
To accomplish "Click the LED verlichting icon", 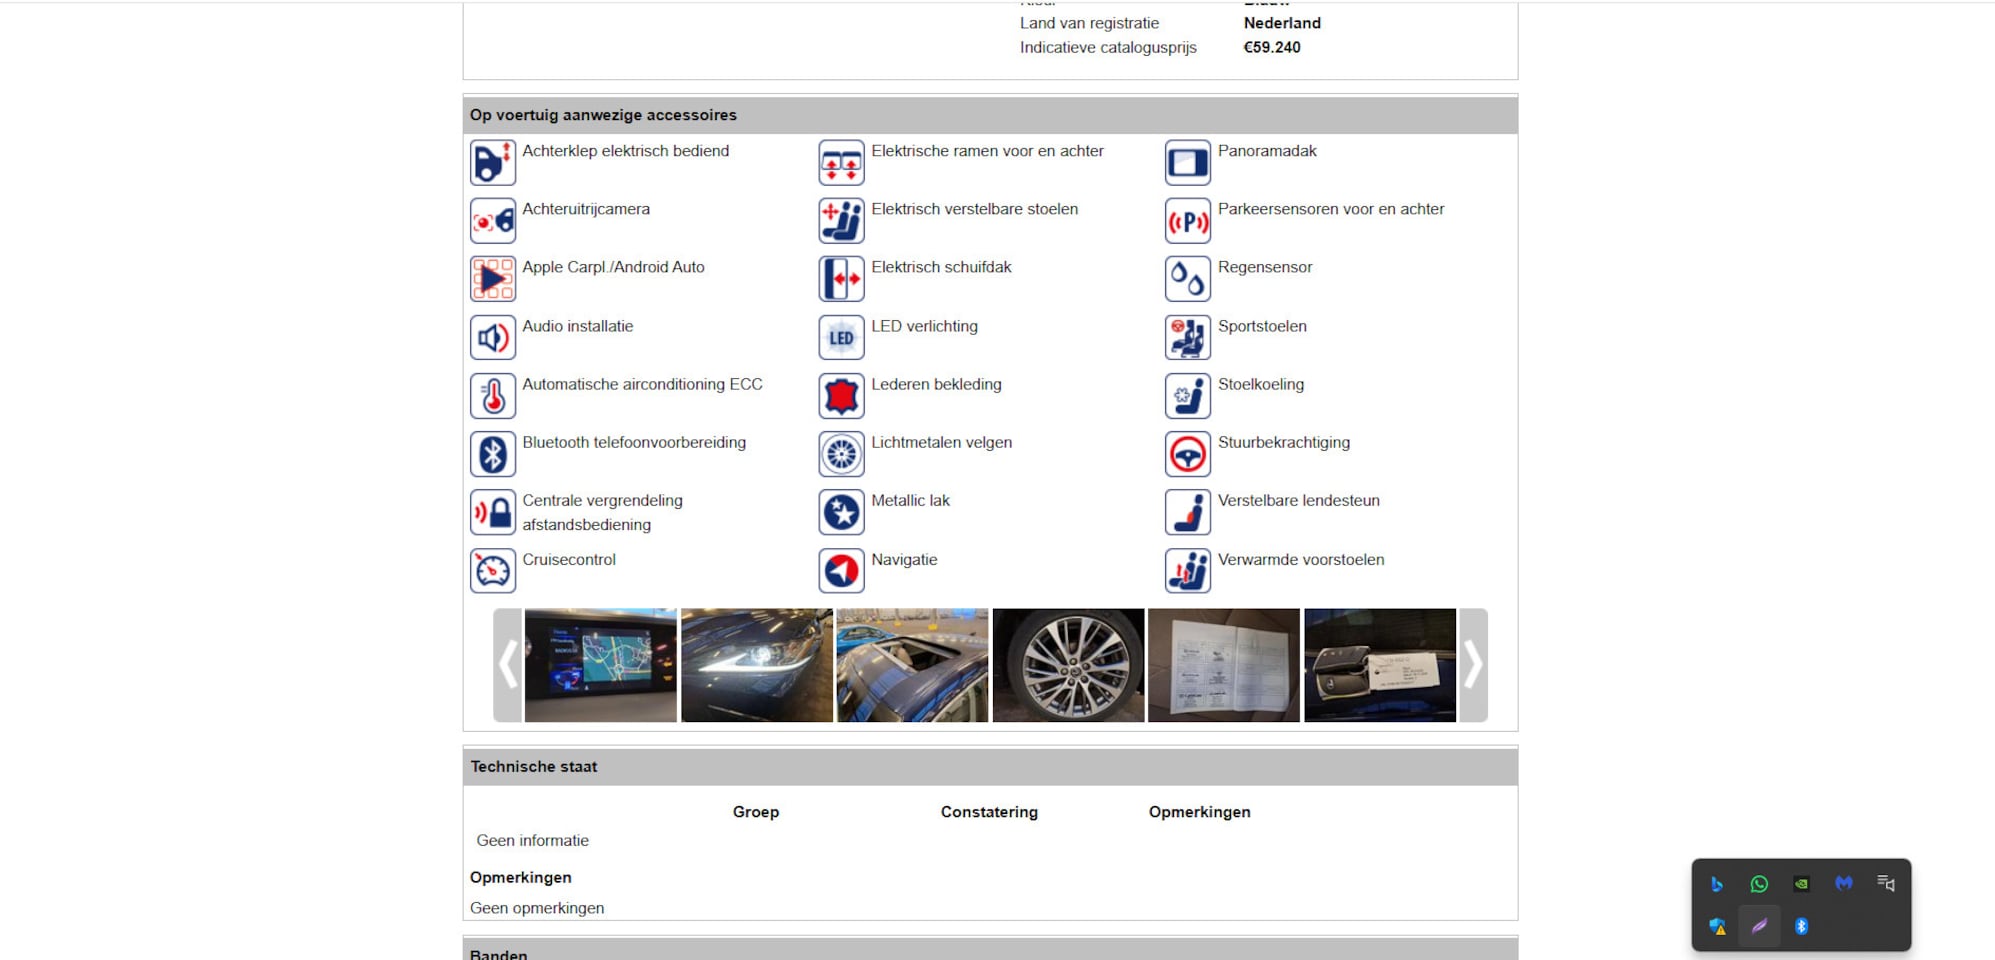I will (841, 338).
